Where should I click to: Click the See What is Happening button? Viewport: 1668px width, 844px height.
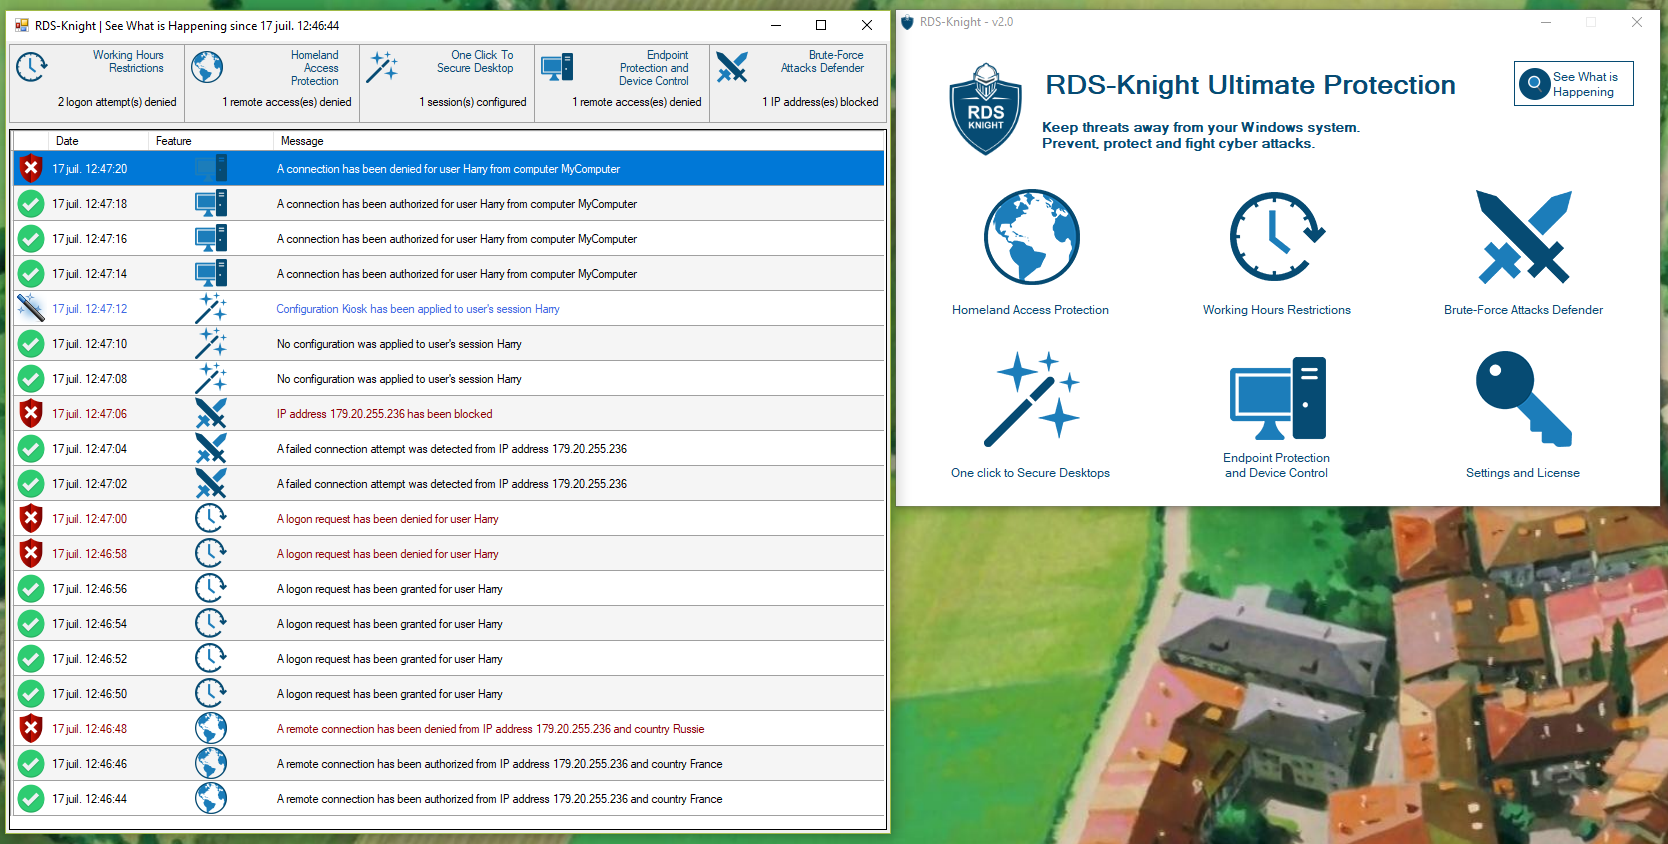tap(1573, 84)
